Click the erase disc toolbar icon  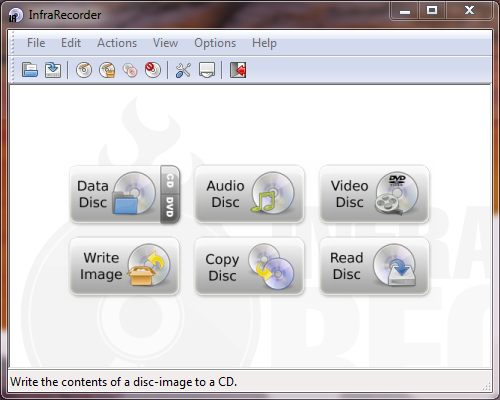pos(153,70)
